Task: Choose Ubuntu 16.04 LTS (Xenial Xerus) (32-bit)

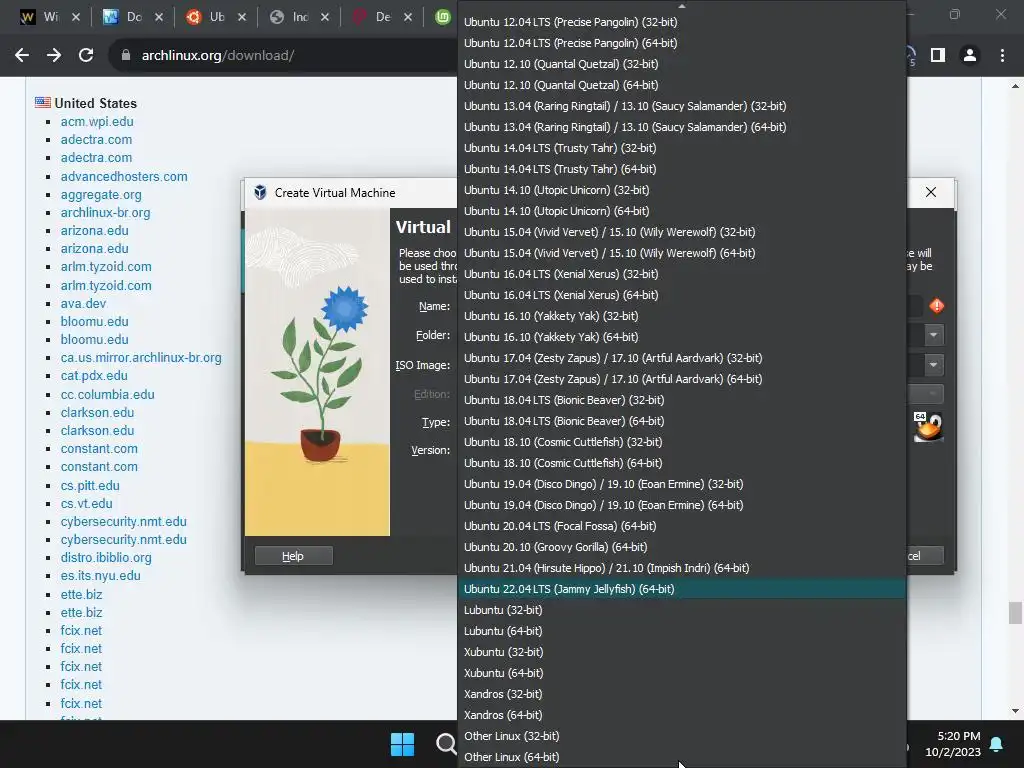Action: 682,274
